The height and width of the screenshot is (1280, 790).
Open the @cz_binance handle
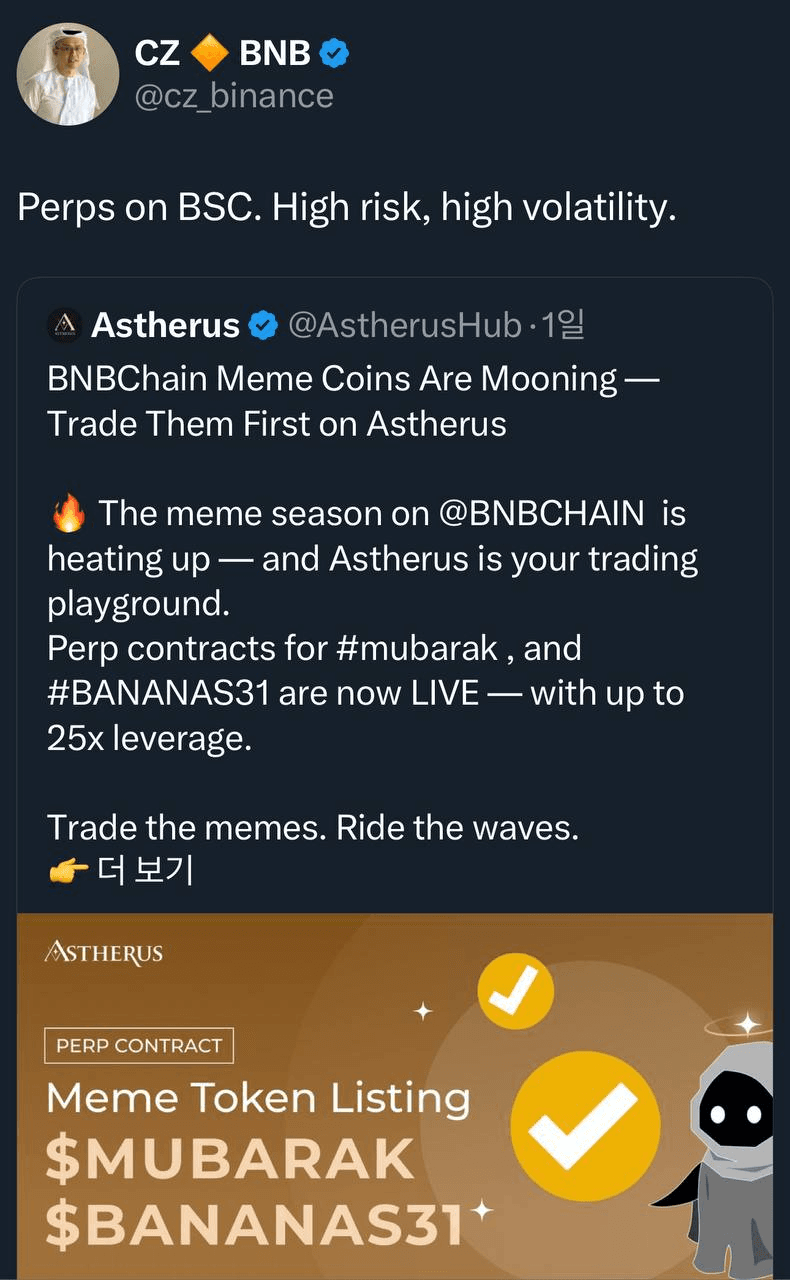234,96
